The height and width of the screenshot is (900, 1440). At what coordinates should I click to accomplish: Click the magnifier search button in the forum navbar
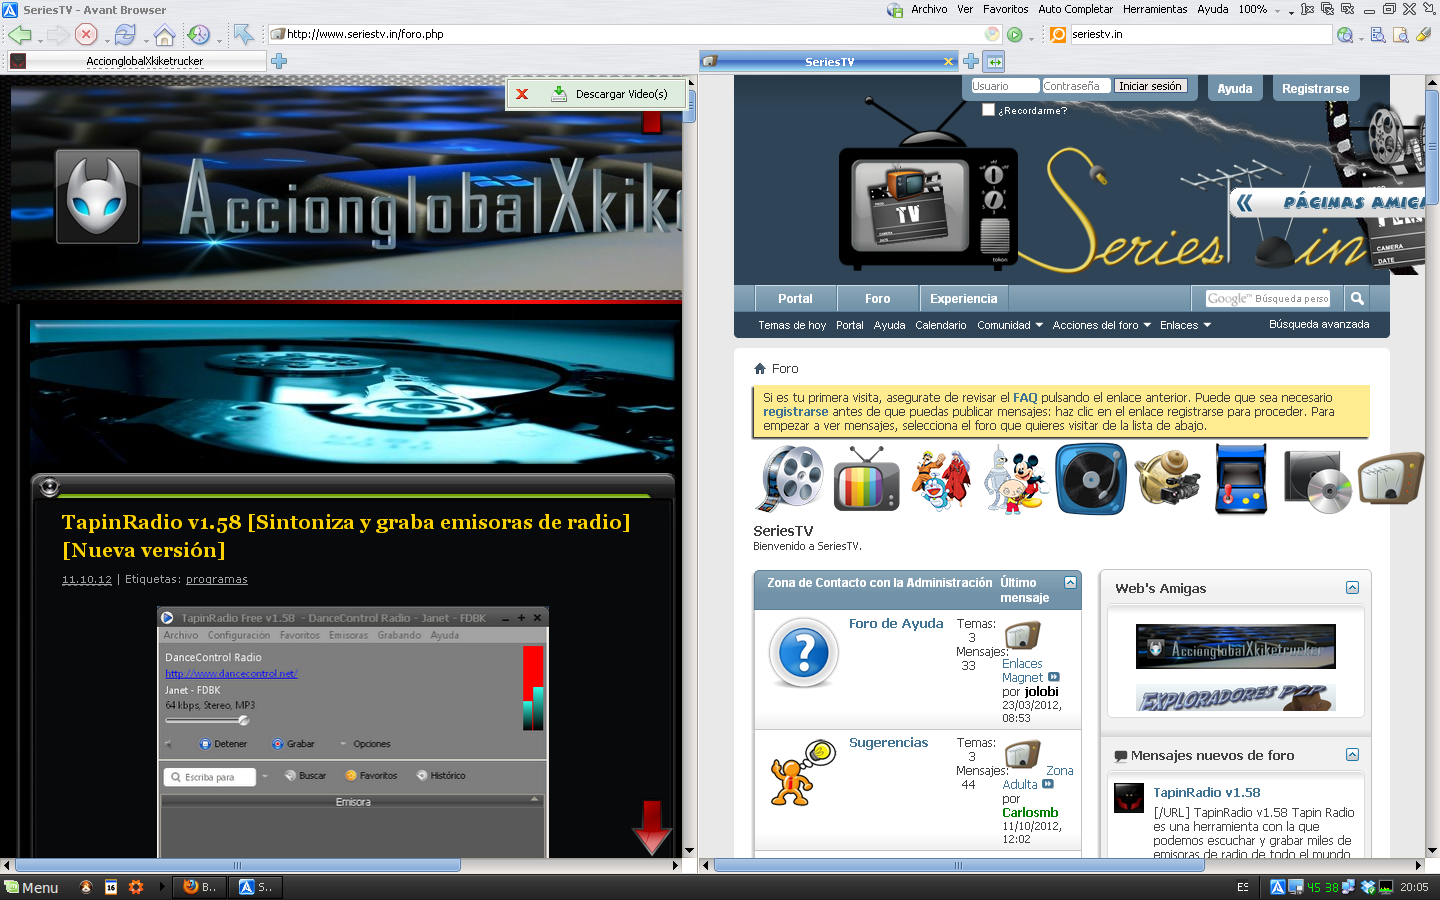pyautogui.click(x=1357, y=298)
